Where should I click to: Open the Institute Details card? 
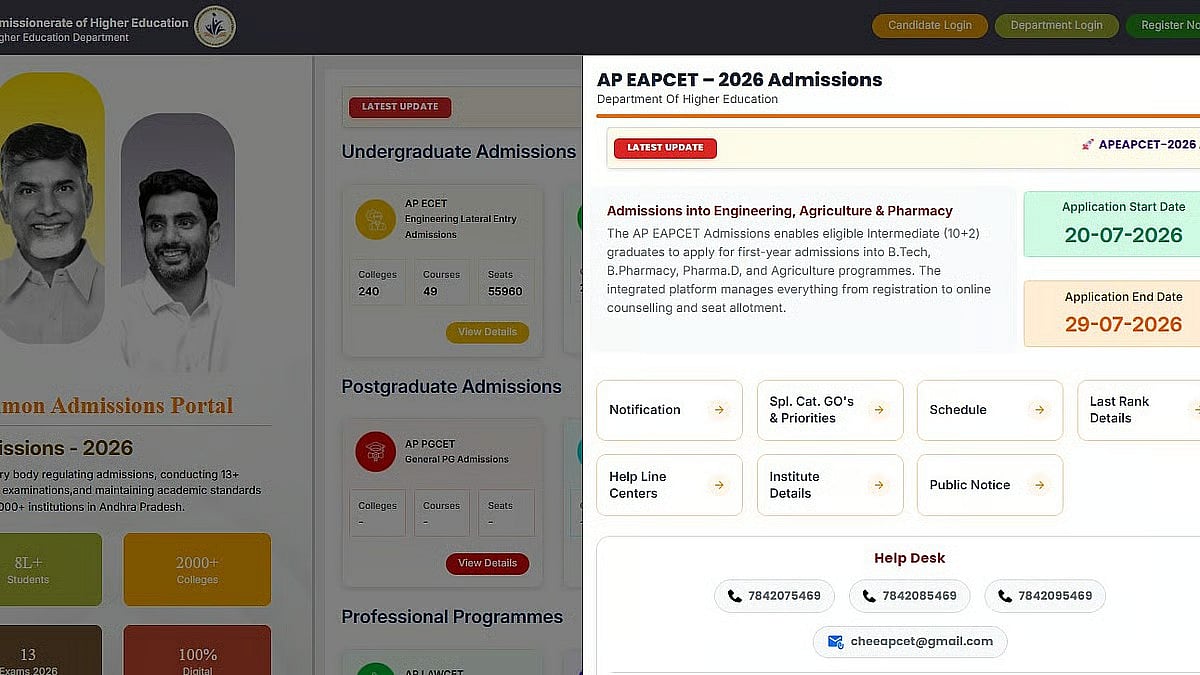pos(830,485)
